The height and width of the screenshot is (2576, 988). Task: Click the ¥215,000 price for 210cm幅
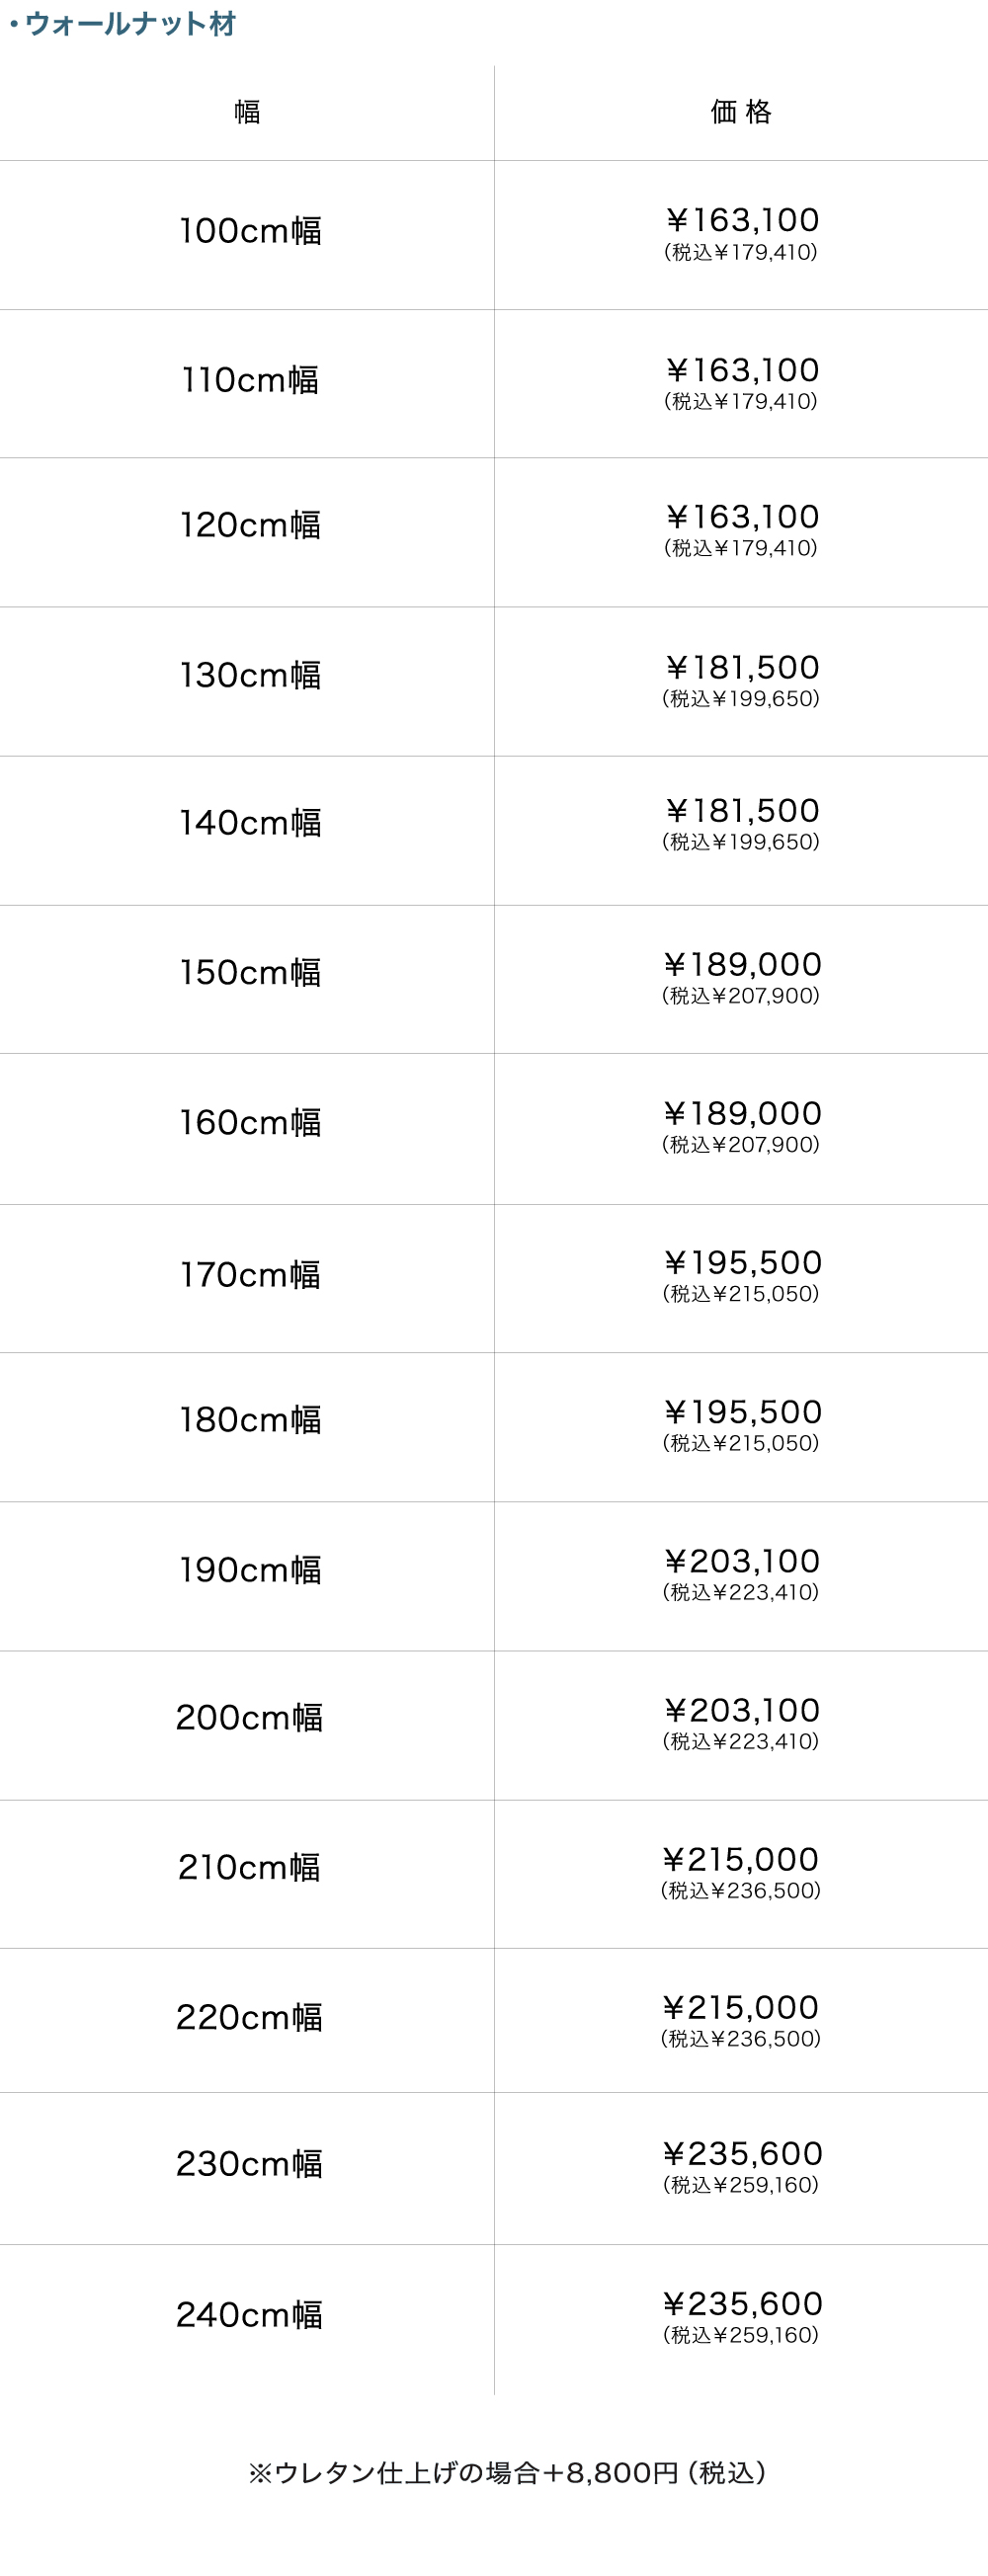click(x=741, y=1860)
